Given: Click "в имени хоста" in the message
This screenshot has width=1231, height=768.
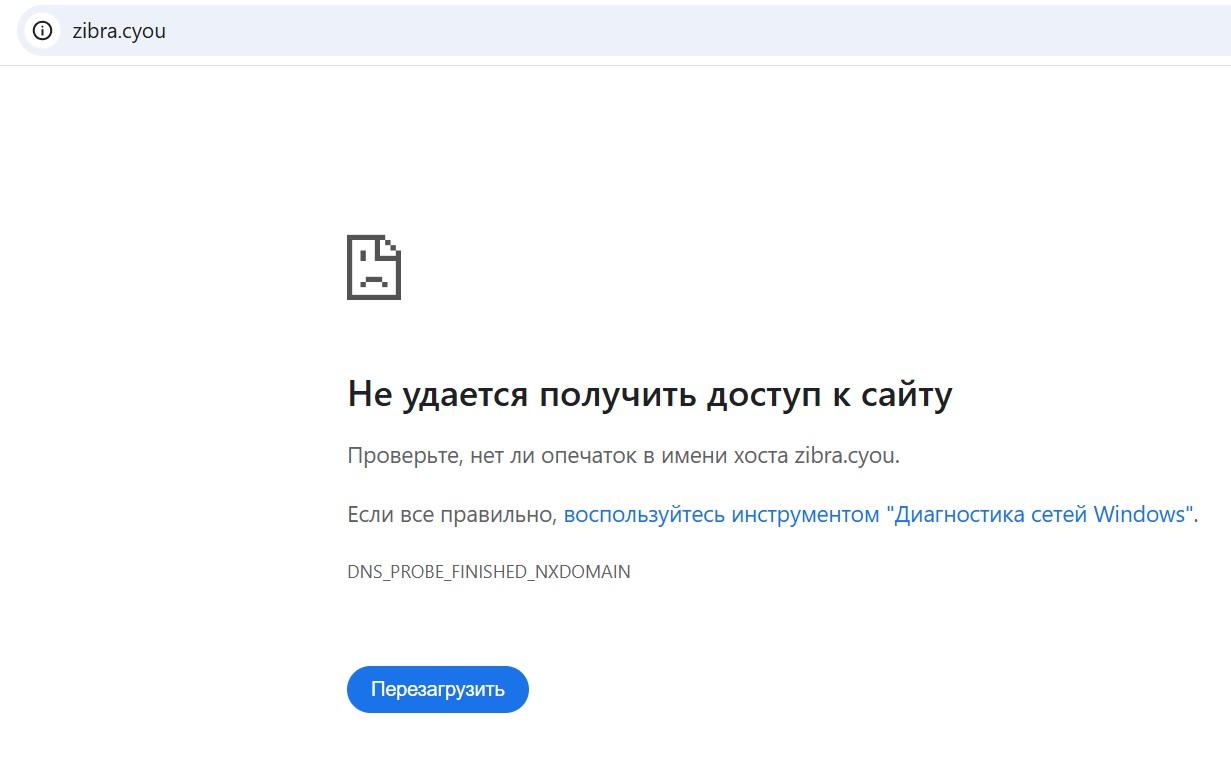Looking at the screenshot, I should pyautogui.click(x=715, y=456).
